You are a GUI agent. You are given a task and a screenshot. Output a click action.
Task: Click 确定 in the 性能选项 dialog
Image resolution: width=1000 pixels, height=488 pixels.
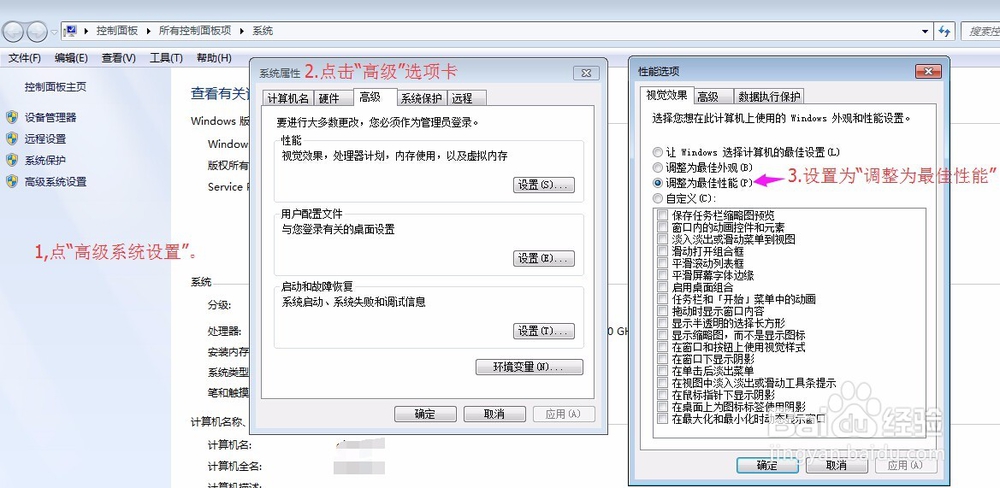[767, 465]
